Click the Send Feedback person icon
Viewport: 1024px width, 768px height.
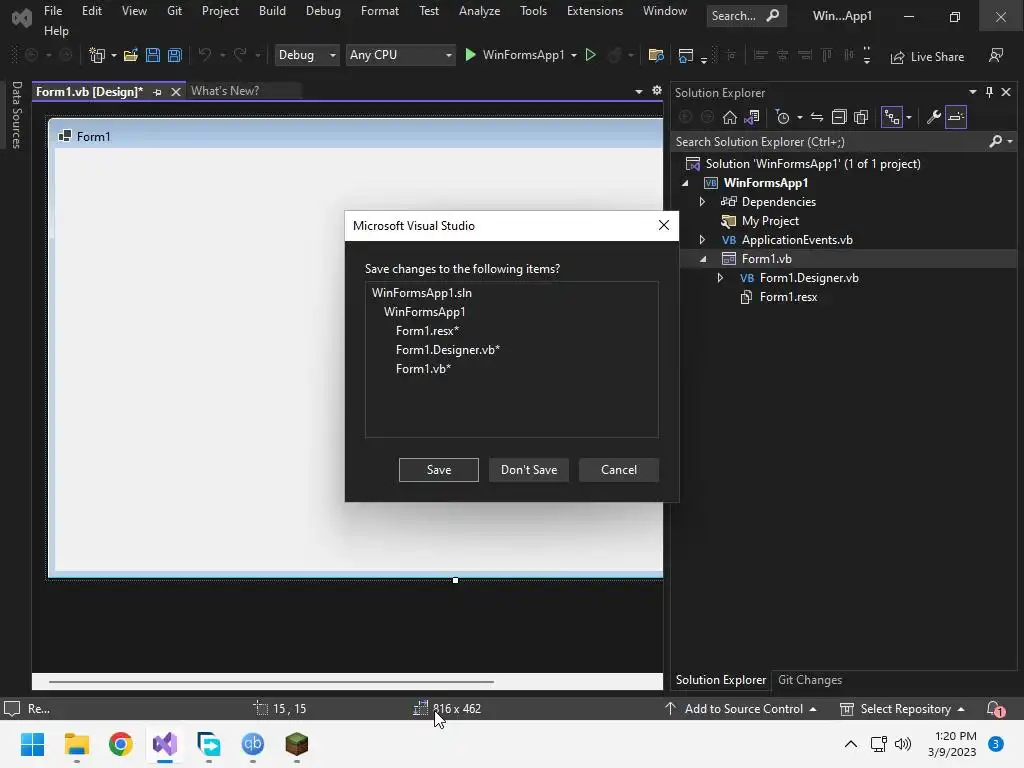tap(995, 56)
